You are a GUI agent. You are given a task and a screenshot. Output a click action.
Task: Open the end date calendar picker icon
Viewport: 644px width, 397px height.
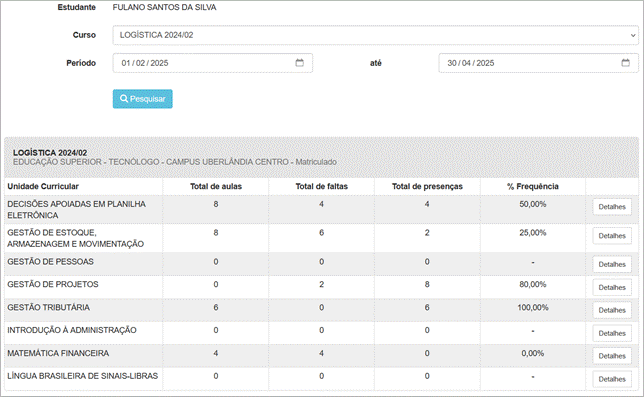625,63
